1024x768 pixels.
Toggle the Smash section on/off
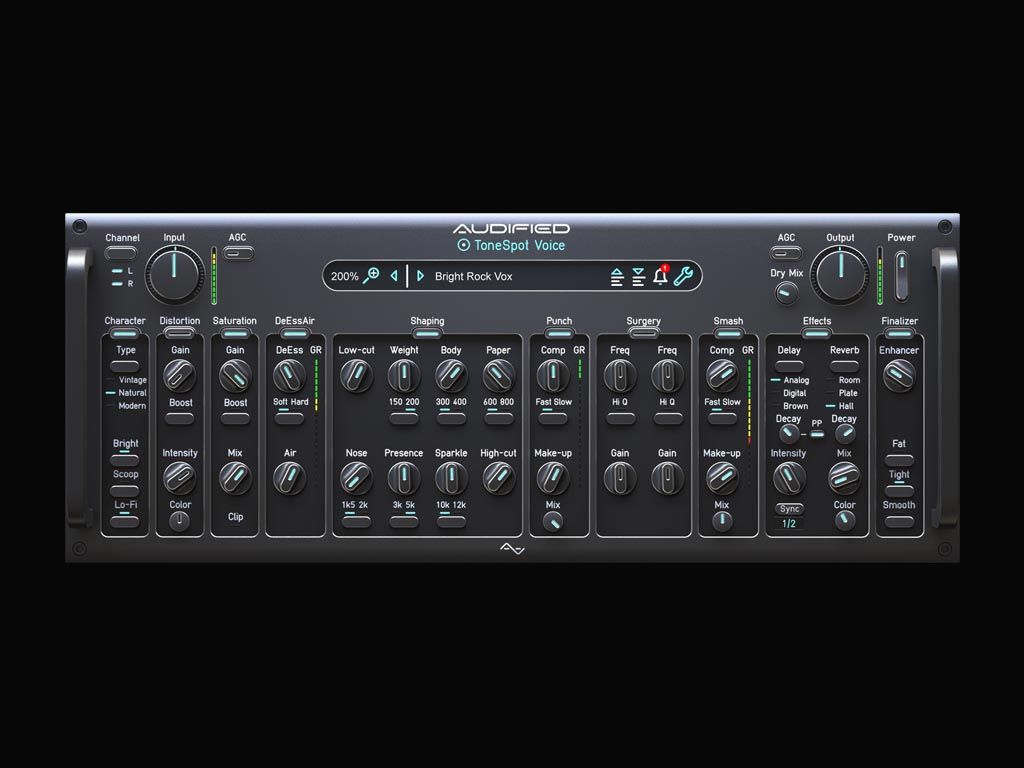[x=728, y=334]
